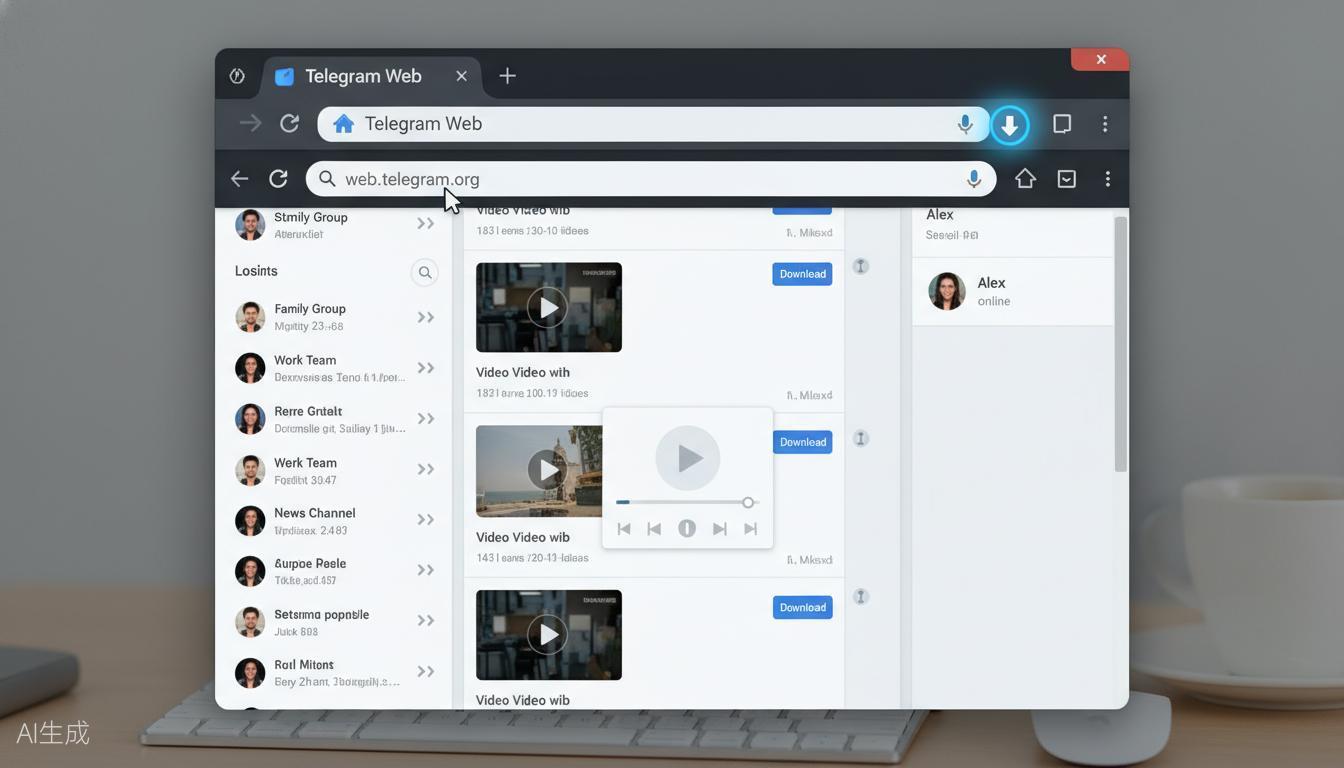The height and width of the screenshot is (768, 1344).
Task: Click the 'Video Video wih' title text
Action: point(523,372)
